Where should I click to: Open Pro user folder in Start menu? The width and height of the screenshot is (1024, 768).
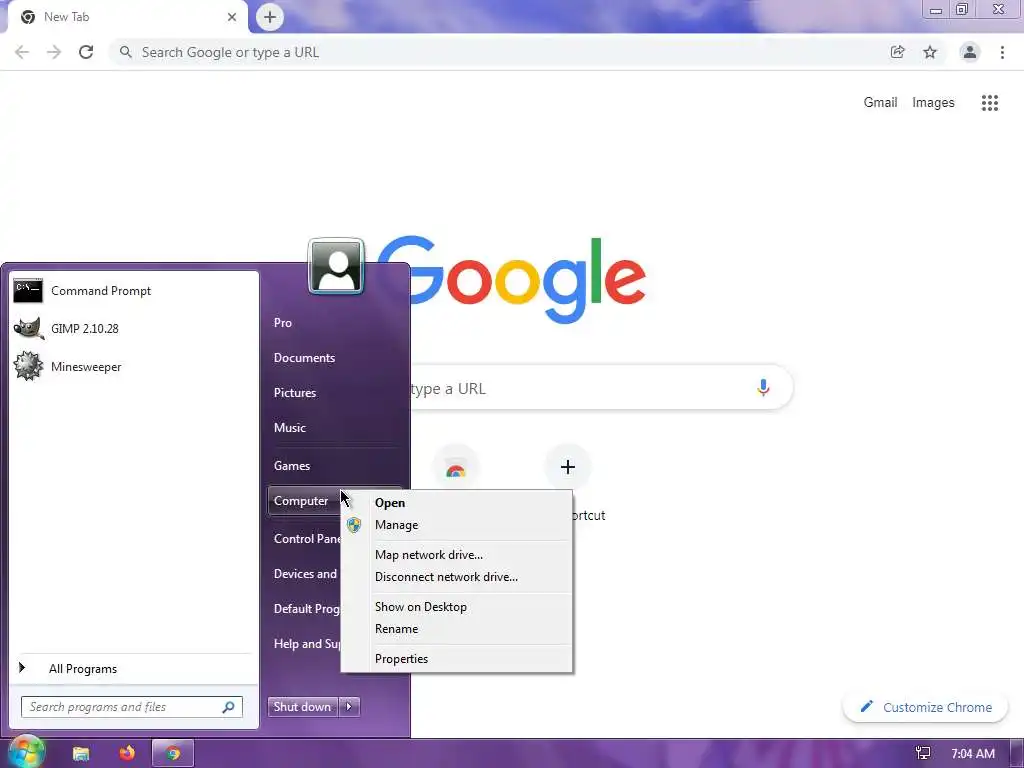click(x=283, y=323)
